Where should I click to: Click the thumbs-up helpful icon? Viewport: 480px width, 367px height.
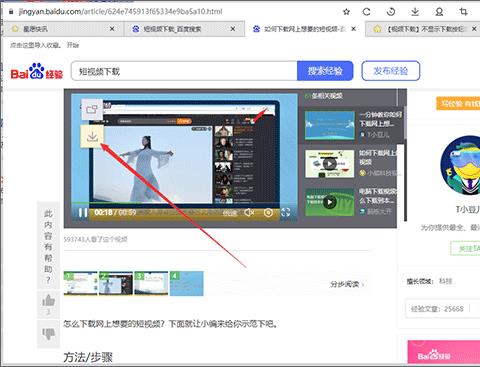coord(48,301)
